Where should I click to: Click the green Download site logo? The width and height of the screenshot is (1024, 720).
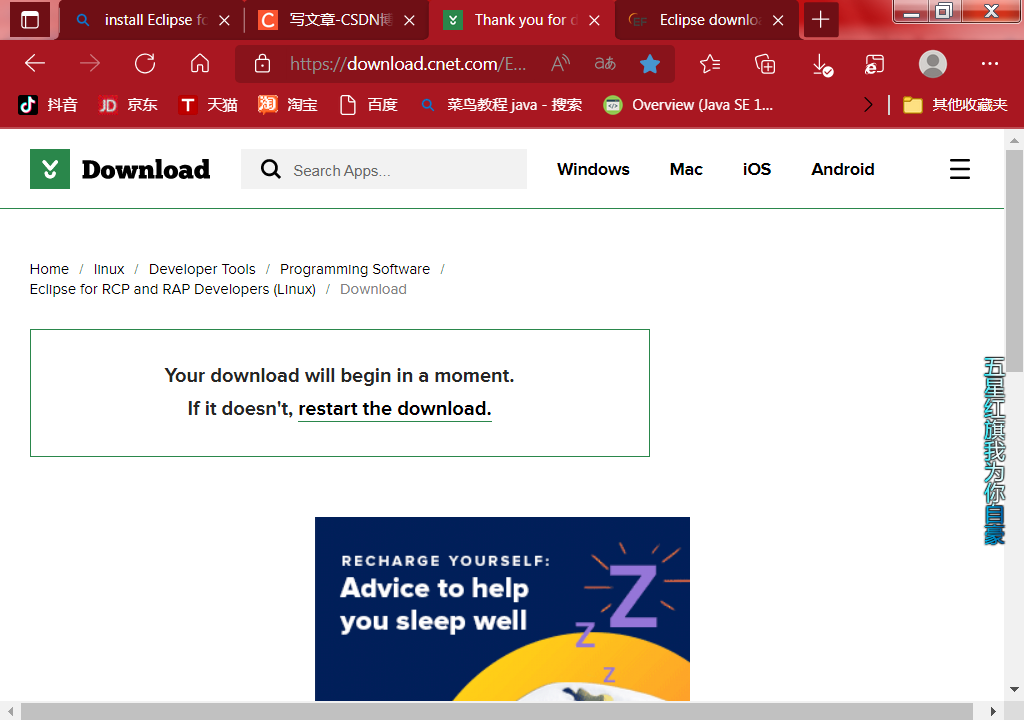pyautogui.click(x=50, y=169)
